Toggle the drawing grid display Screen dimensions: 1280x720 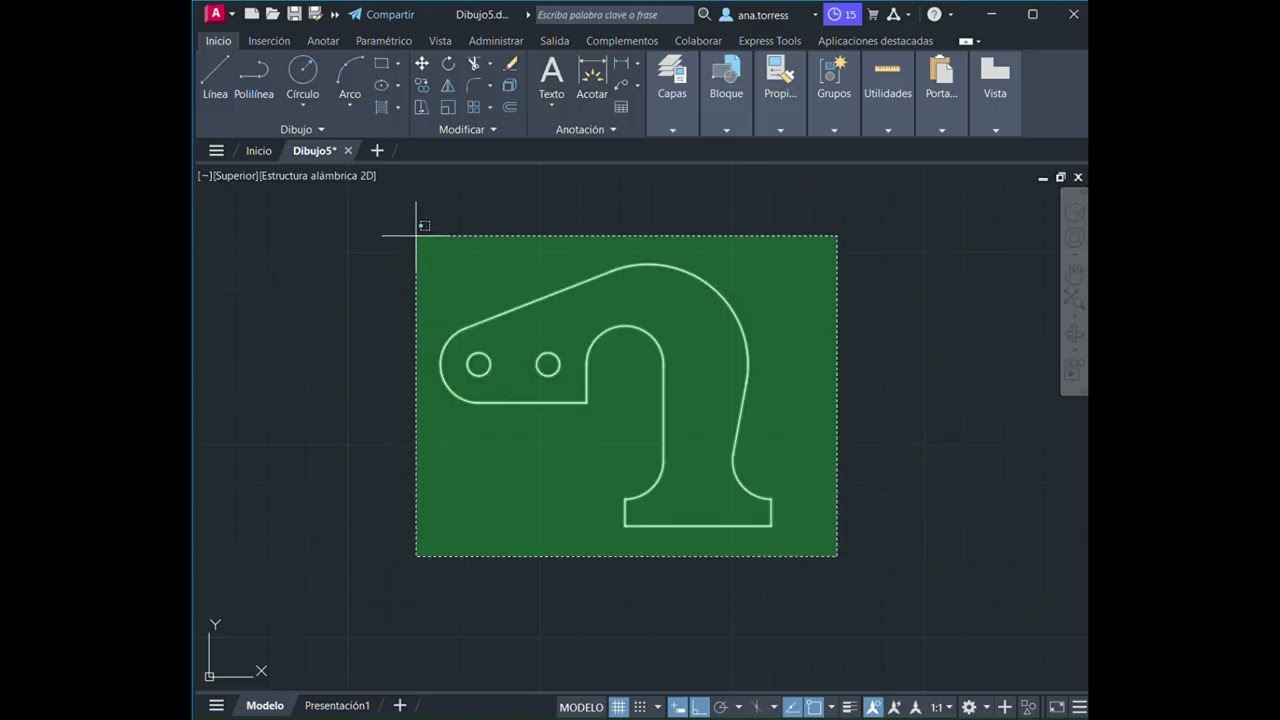[619, 707]
